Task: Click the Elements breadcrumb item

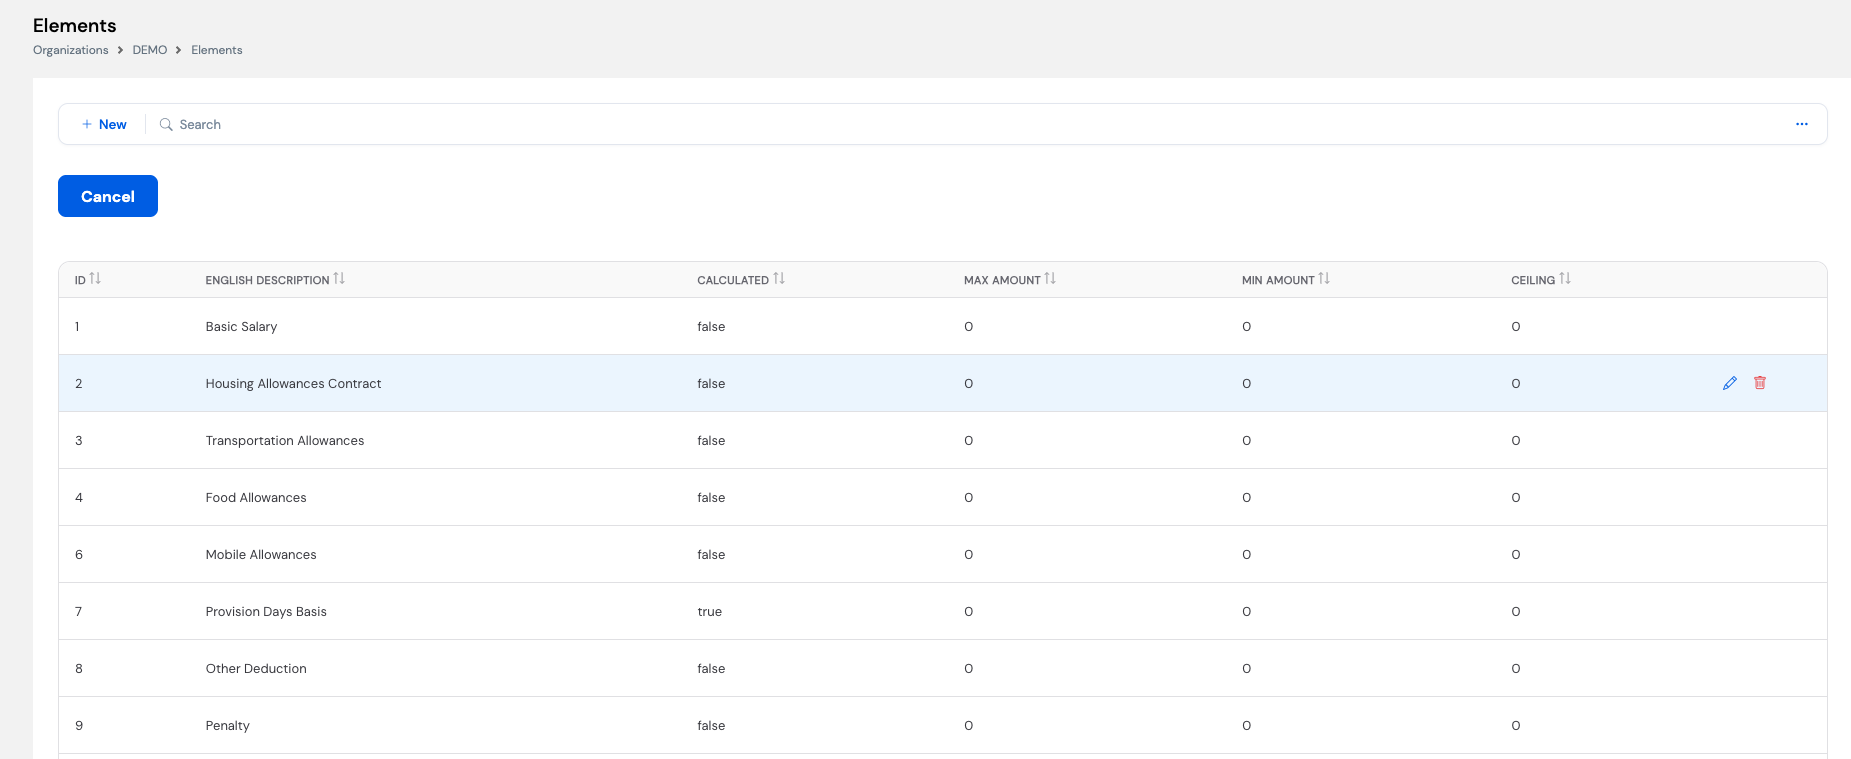Action: click(217, 50)
